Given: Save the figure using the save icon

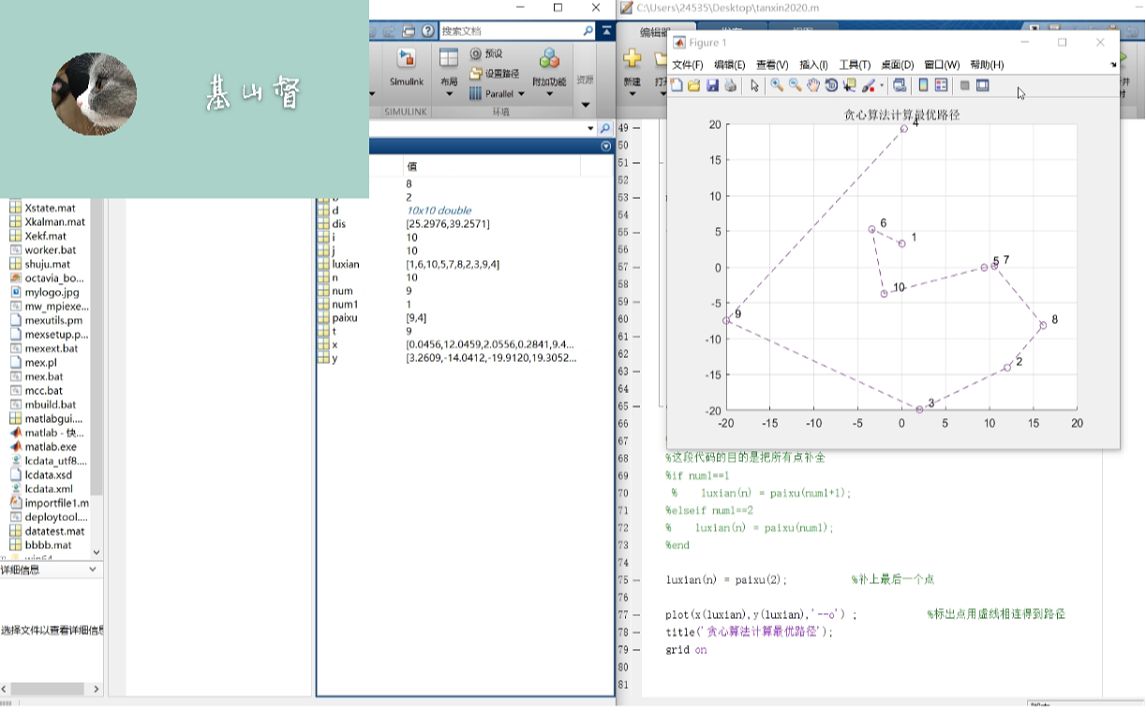Looking at the screenshot, I should click(x=713, y=86).
